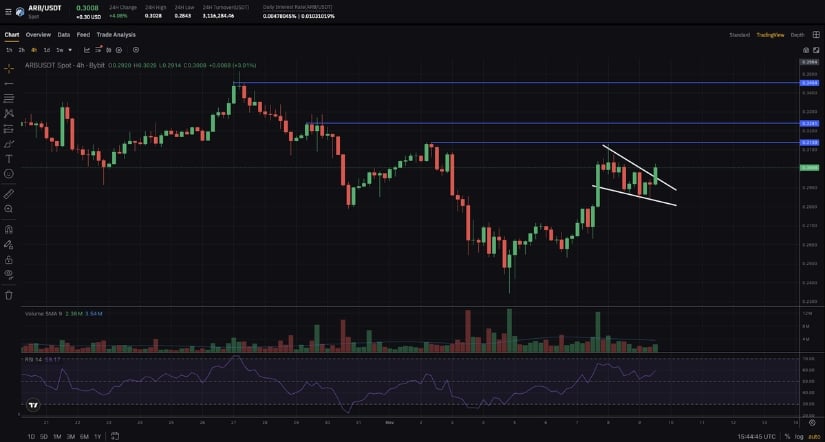Screen dimensions: 825x442
Task: Remove drawings with the trash icon
Action: point(9,295)
